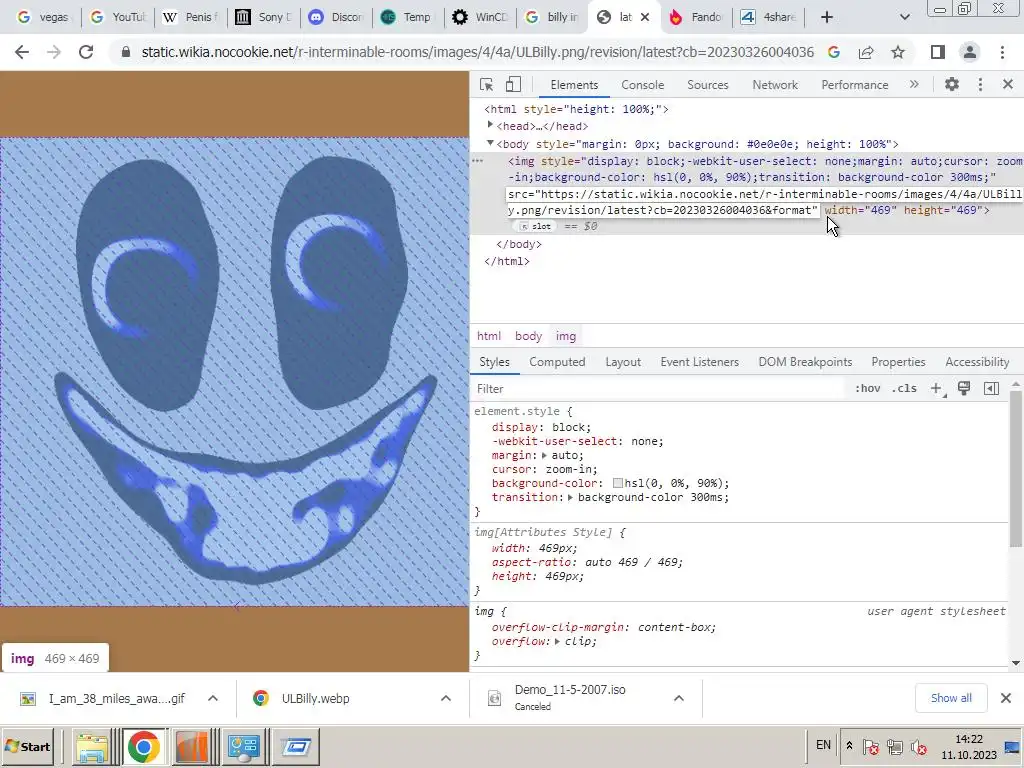This screenshot has width=1024, height=768.
Task: Open a new tab plus button
Action: pos(827,17)
